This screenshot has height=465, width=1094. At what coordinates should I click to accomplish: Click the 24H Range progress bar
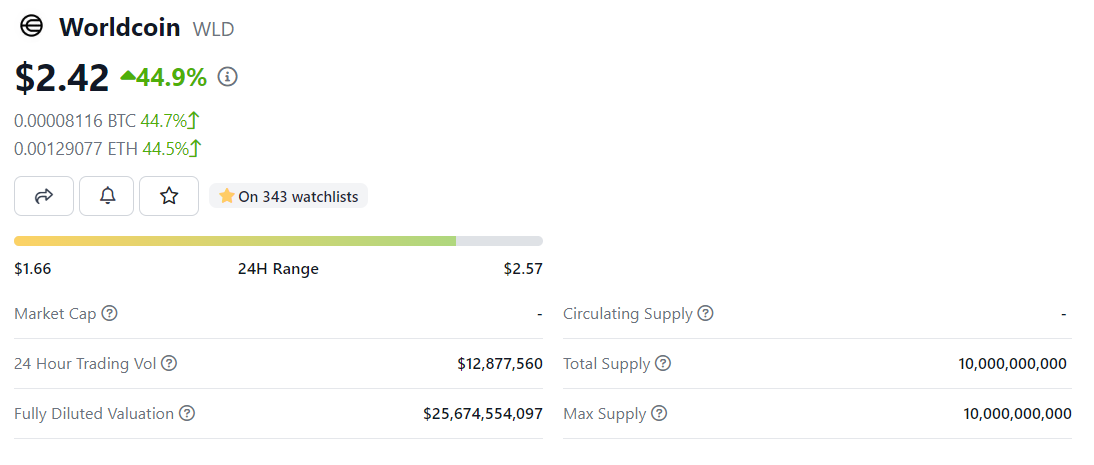(x=278, y=241)
